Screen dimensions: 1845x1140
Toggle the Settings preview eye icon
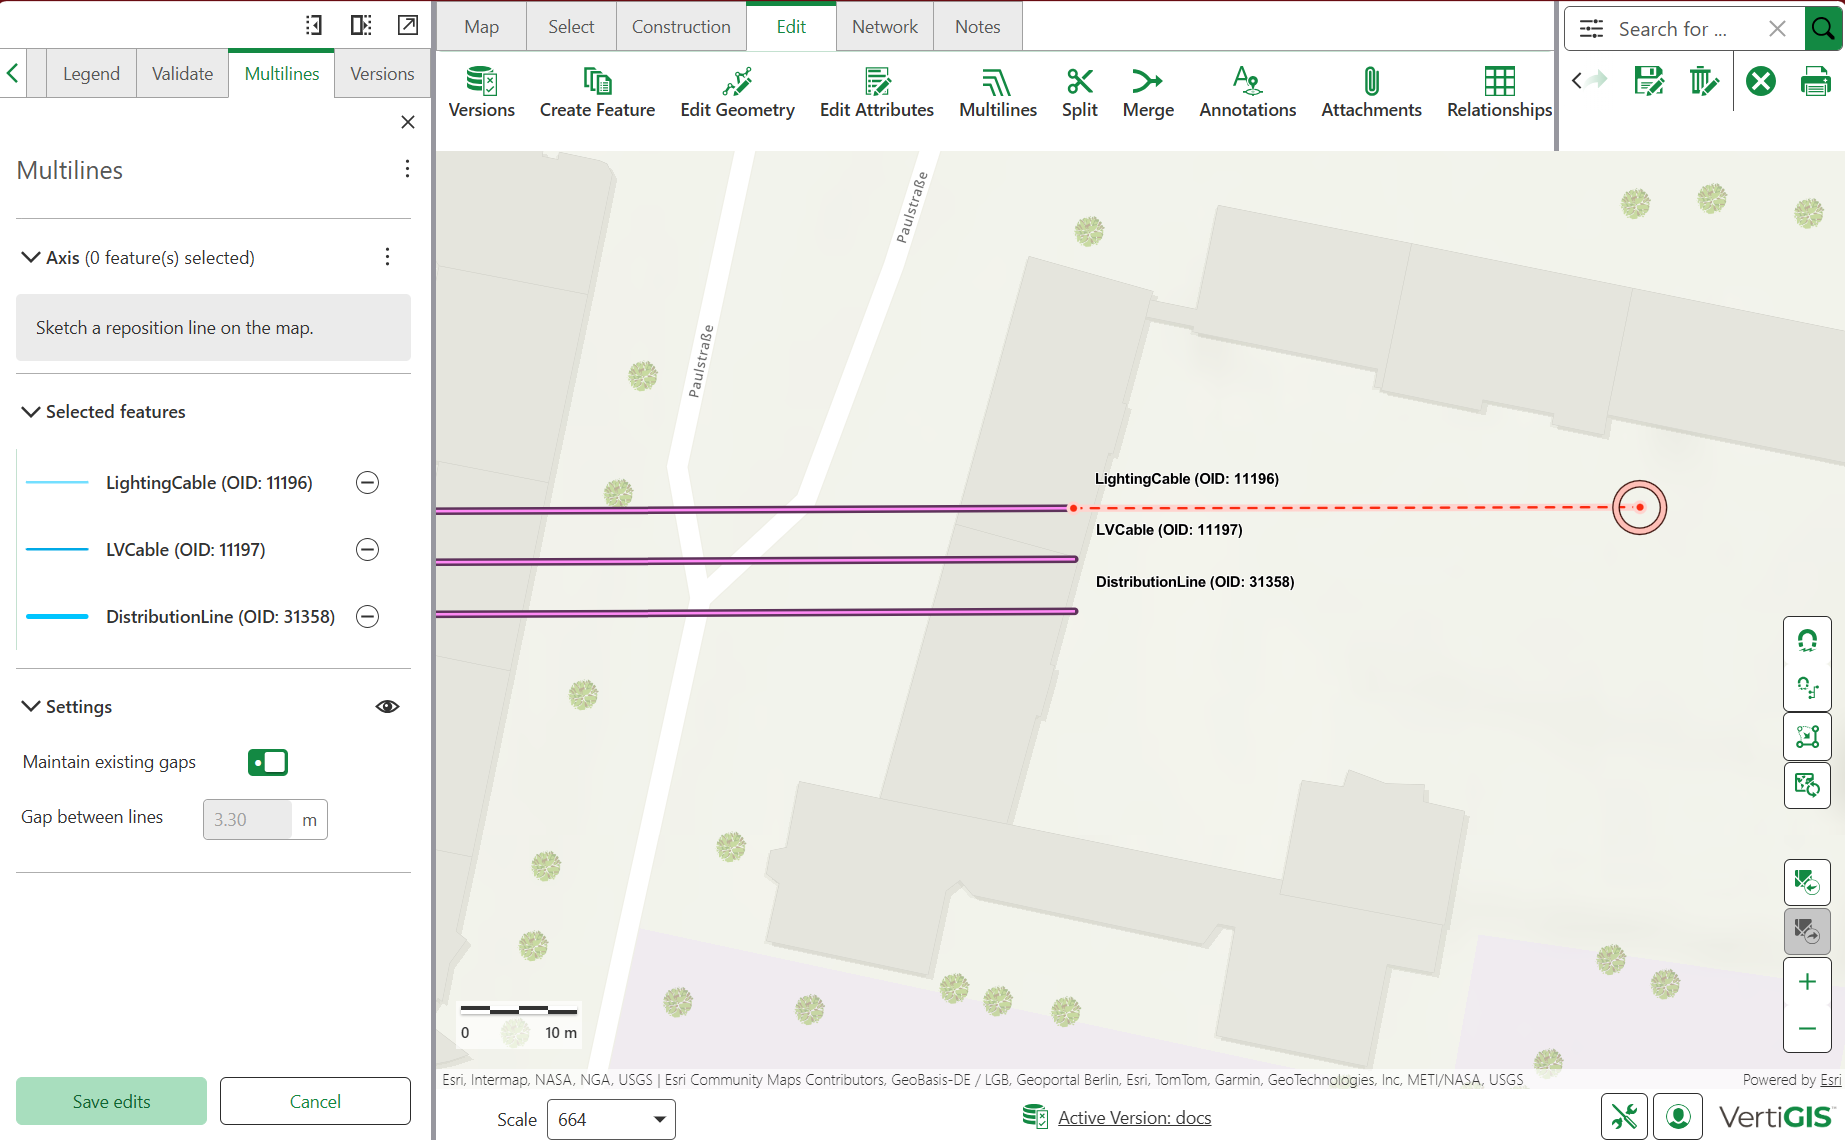[x=387, y=707]
